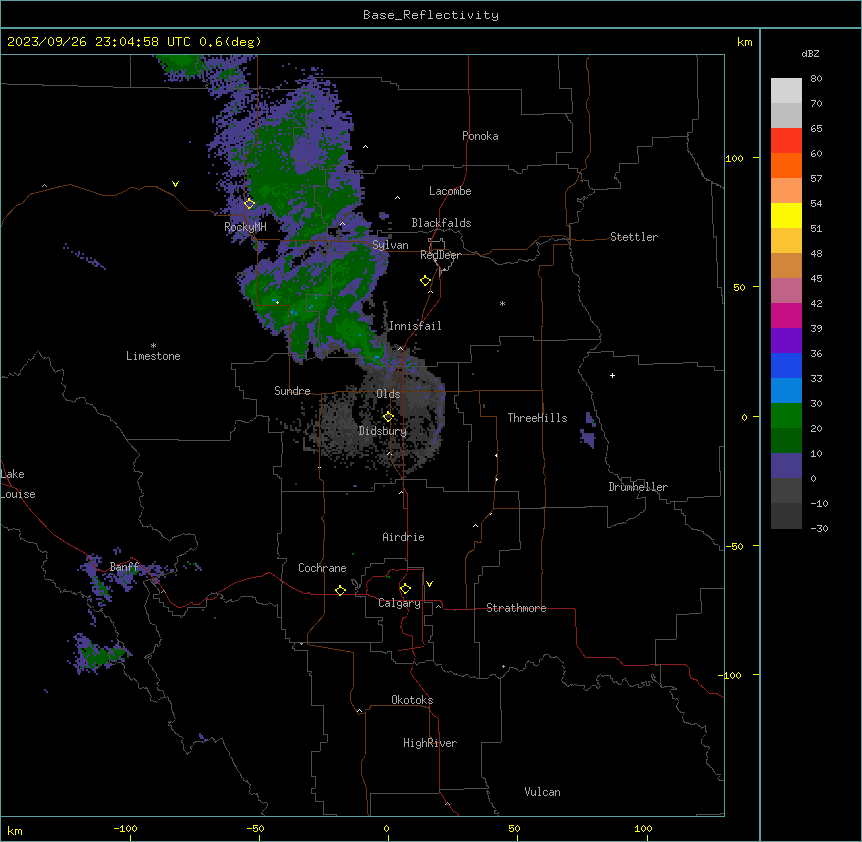Select the royal blue swatch in dBZ legend

pos(786,365)
